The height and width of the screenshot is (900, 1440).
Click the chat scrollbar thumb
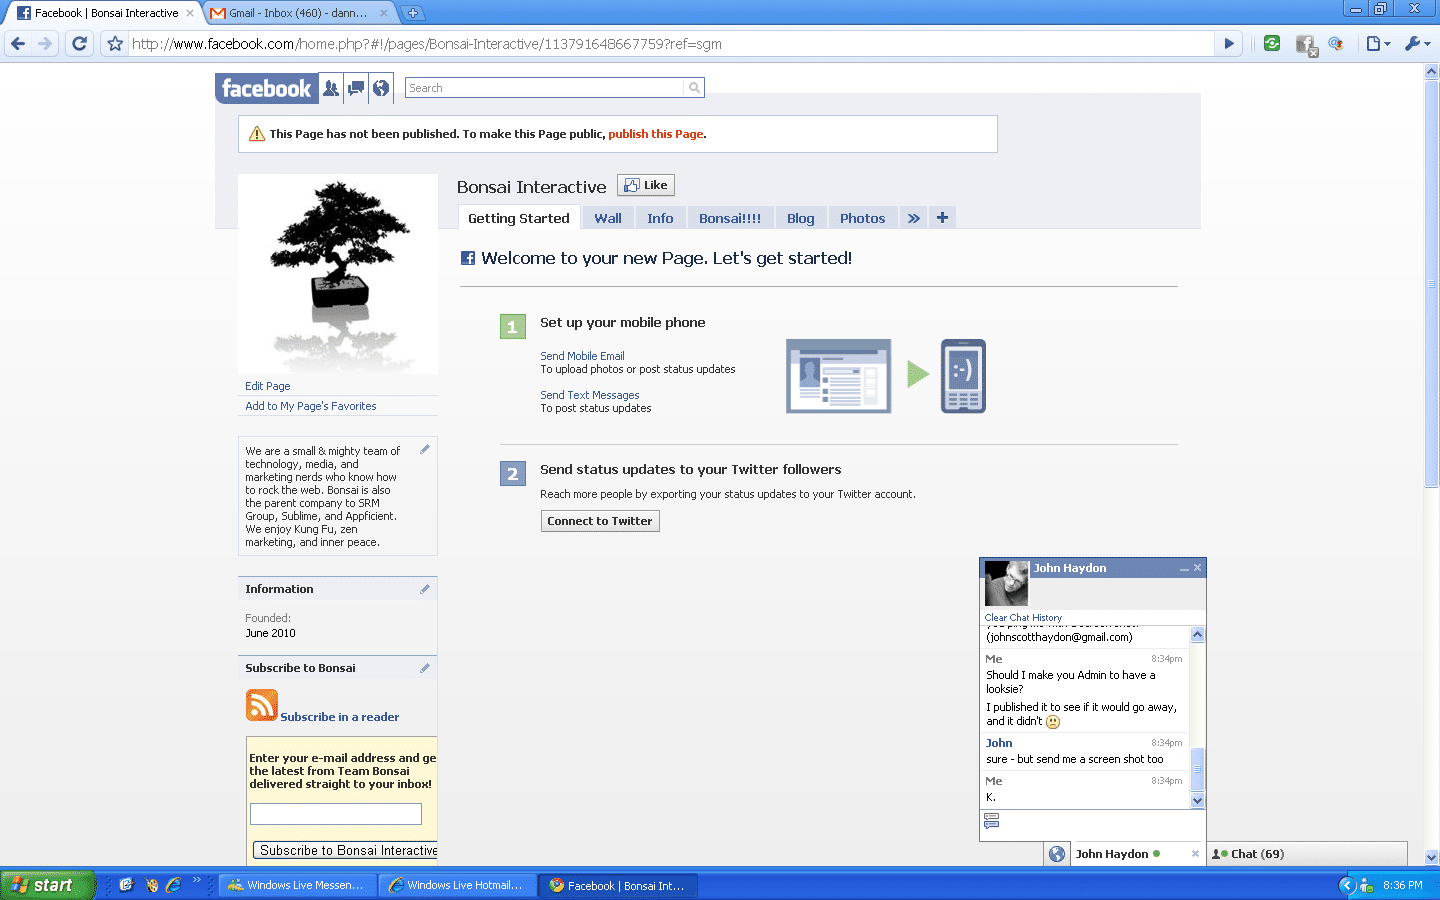[1197, 768]
